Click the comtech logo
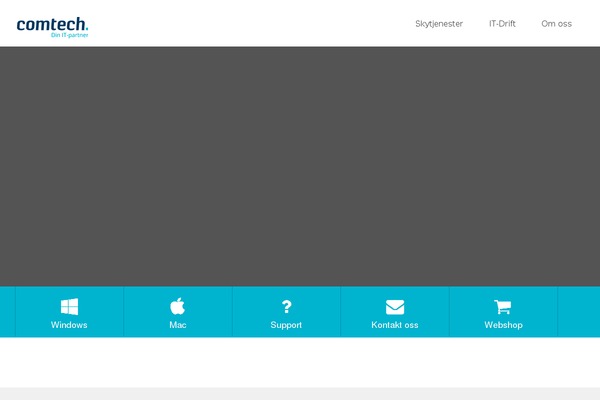Image resolution: width=600 pixels, height=400 pixels. point(52,27)
